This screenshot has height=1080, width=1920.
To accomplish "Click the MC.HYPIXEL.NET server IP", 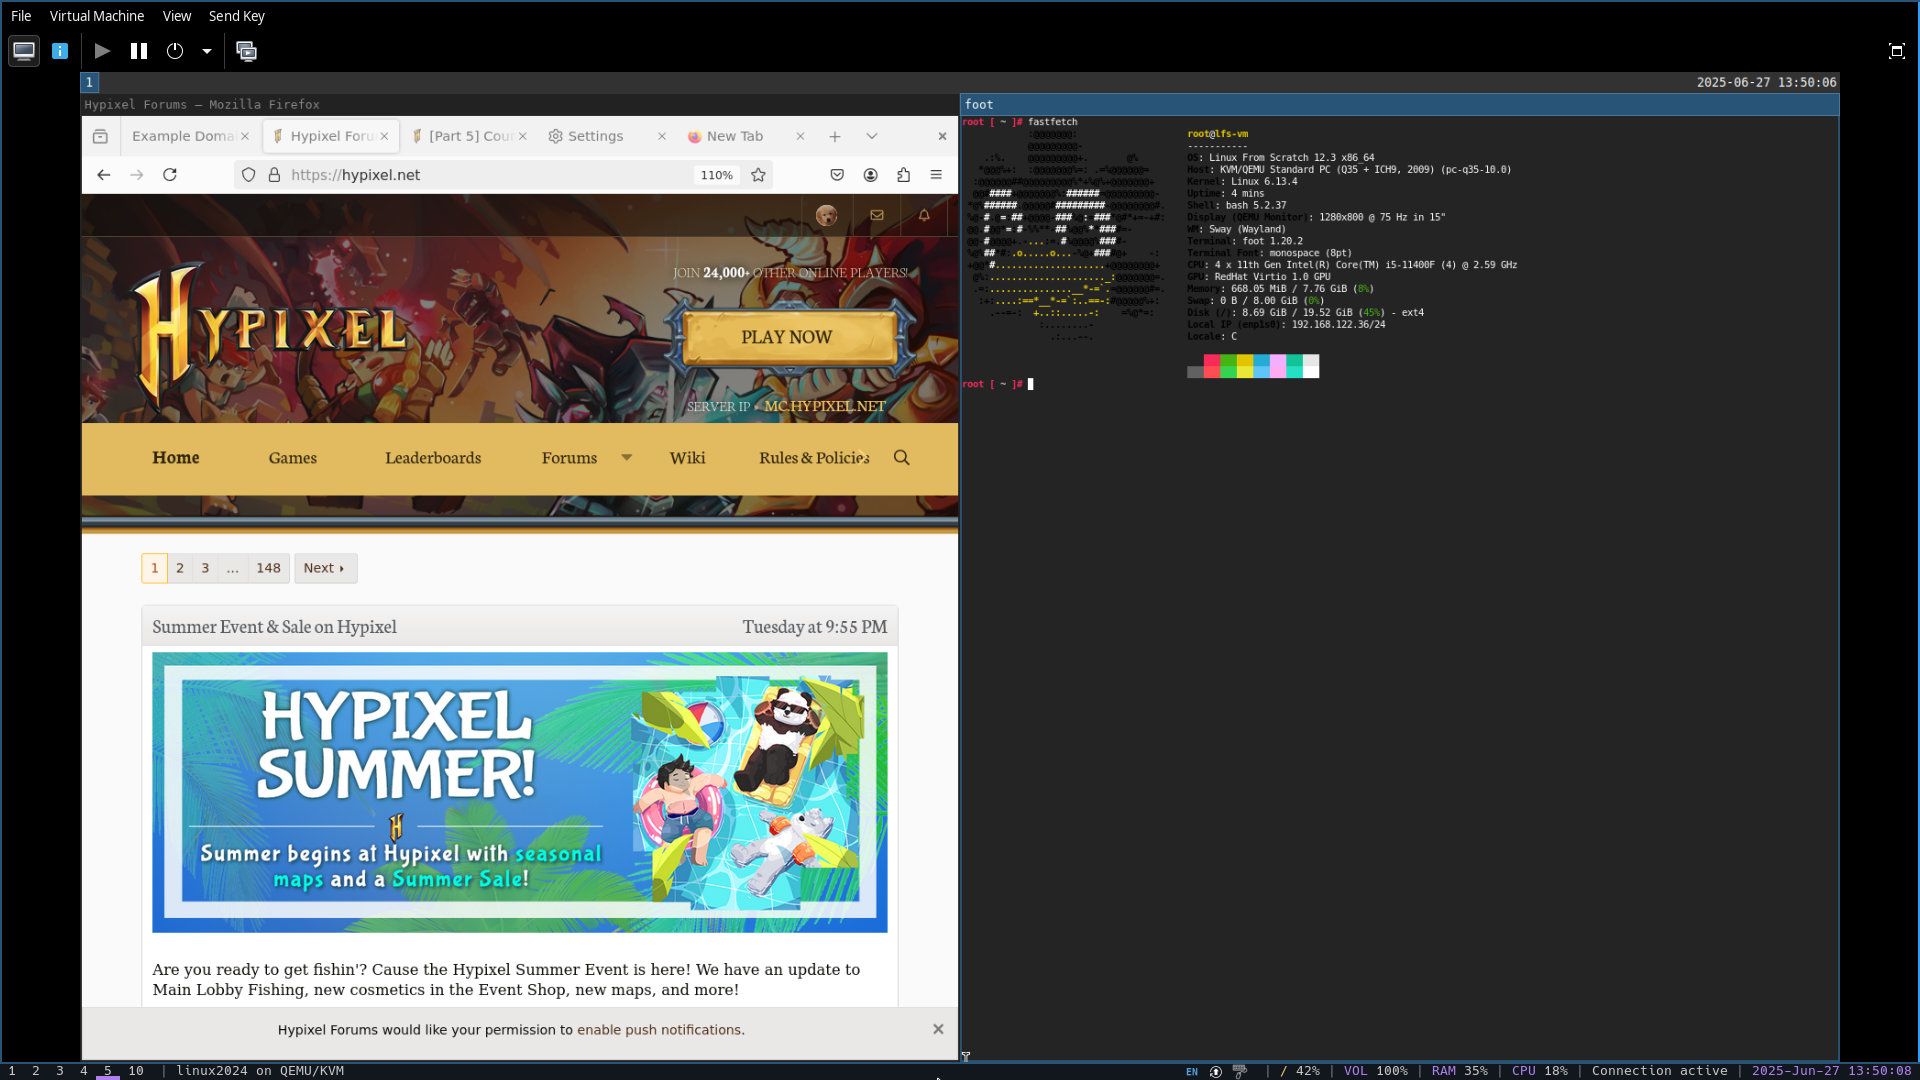I will [x=825, y=407].
